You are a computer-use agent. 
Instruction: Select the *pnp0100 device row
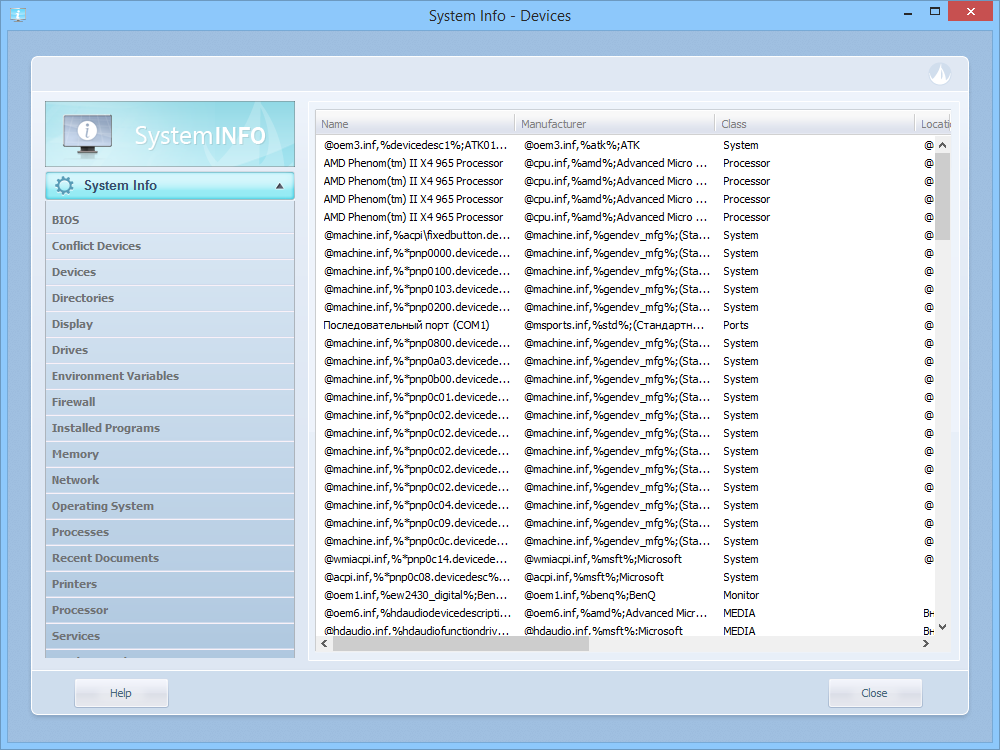(x=625, y=271)
